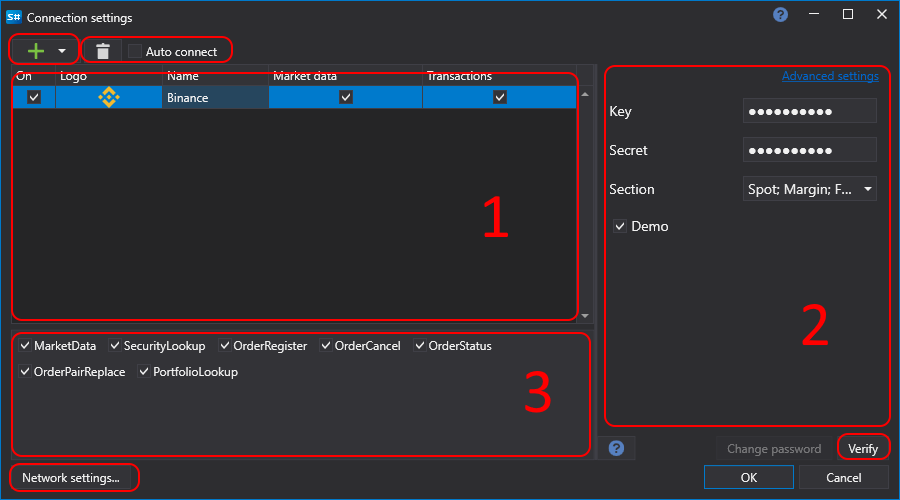Image resolution: width=900 pixels, height=500 pixels.
Task: Click the Market data column header
Action: click(x=346, y=76)
